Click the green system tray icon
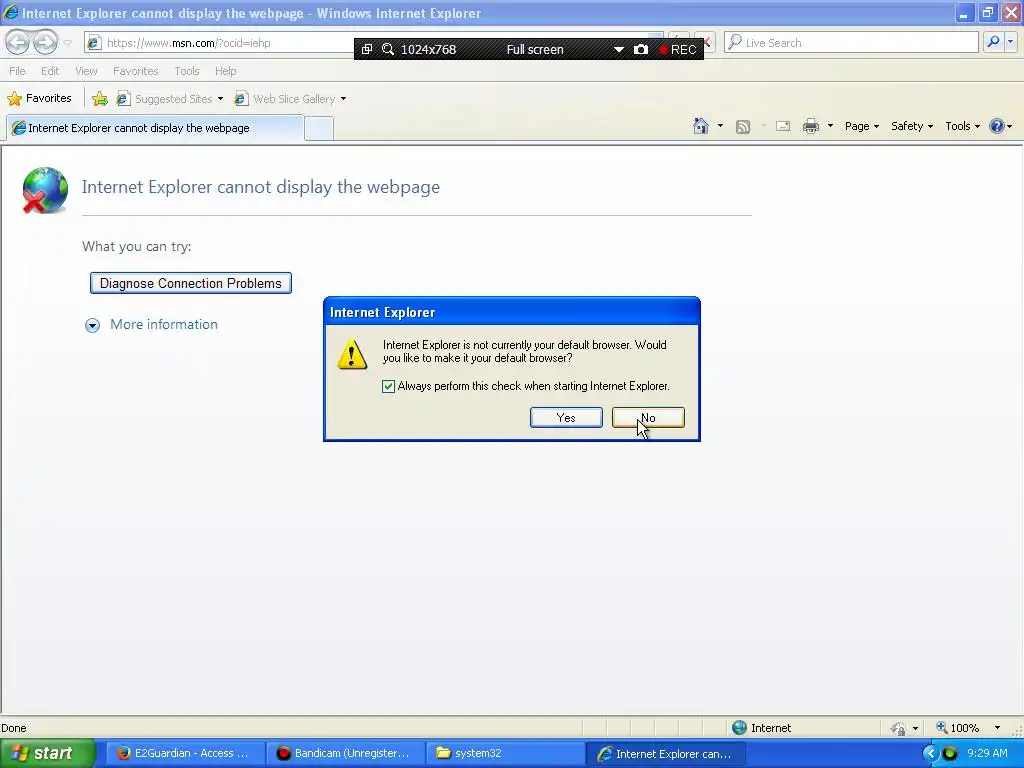The image size is (1024, 768). (950, 754)
